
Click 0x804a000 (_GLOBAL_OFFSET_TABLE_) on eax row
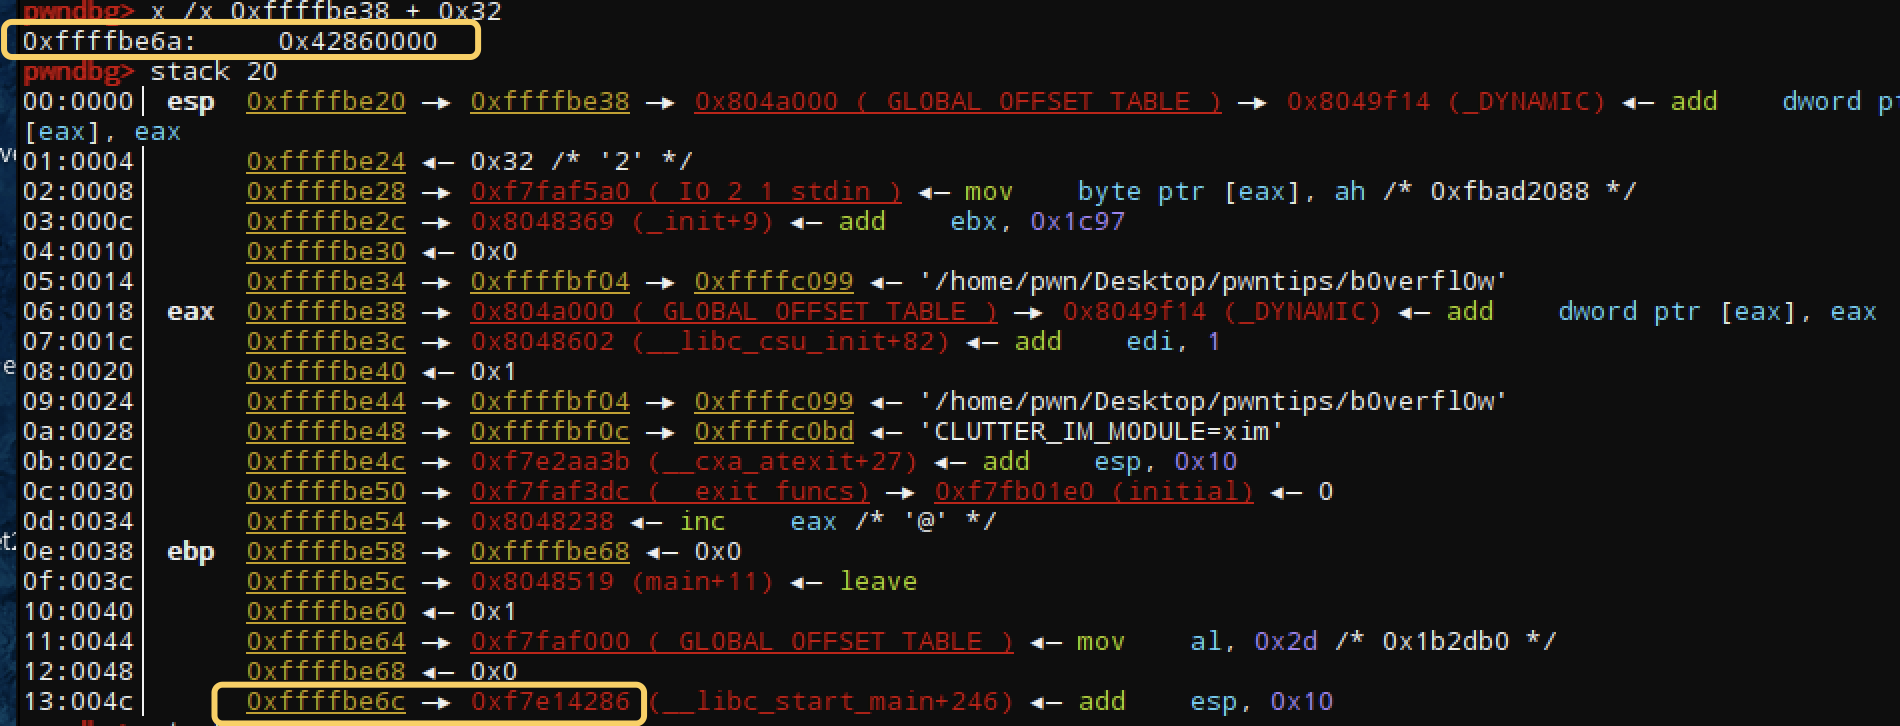[x=734, y=312]
